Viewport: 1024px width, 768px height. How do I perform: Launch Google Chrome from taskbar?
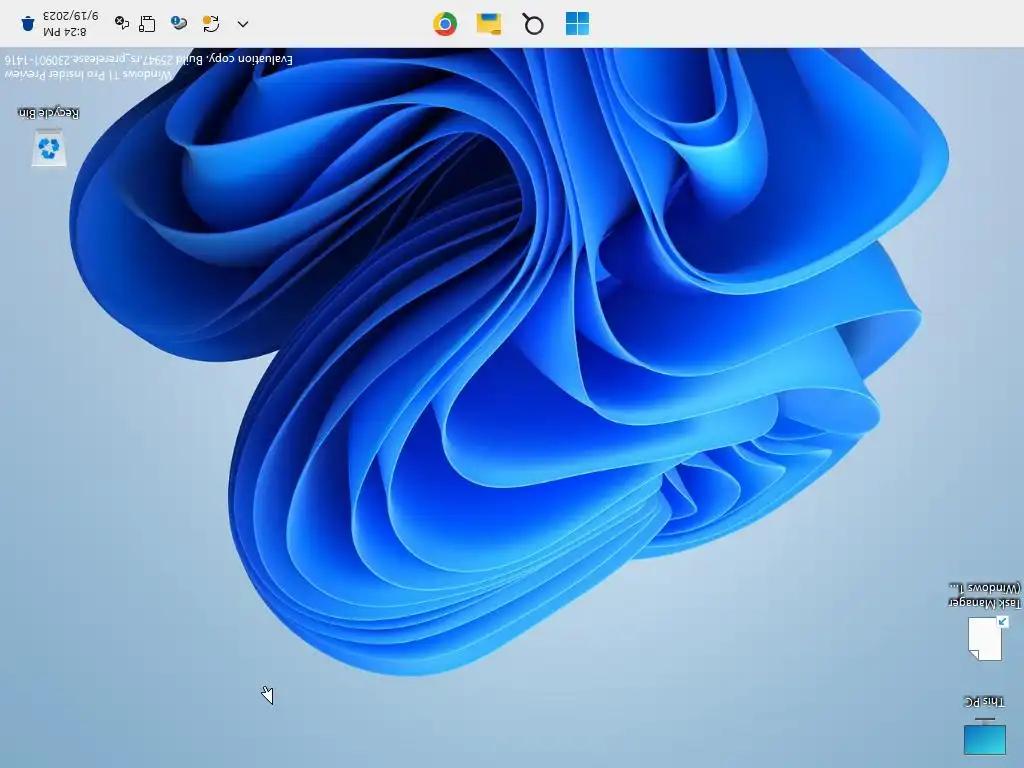pyautogui.click(x=445, y=24)
